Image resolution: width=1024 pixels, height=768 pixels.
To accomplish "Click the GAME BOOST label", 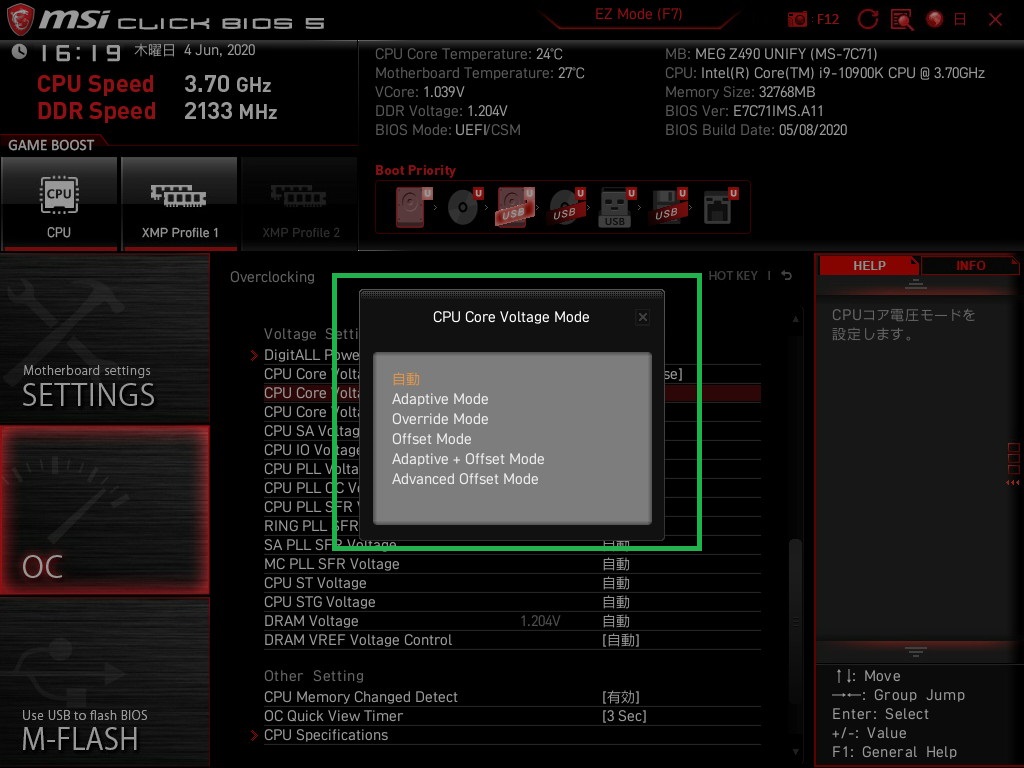I will tap(51, 145).
